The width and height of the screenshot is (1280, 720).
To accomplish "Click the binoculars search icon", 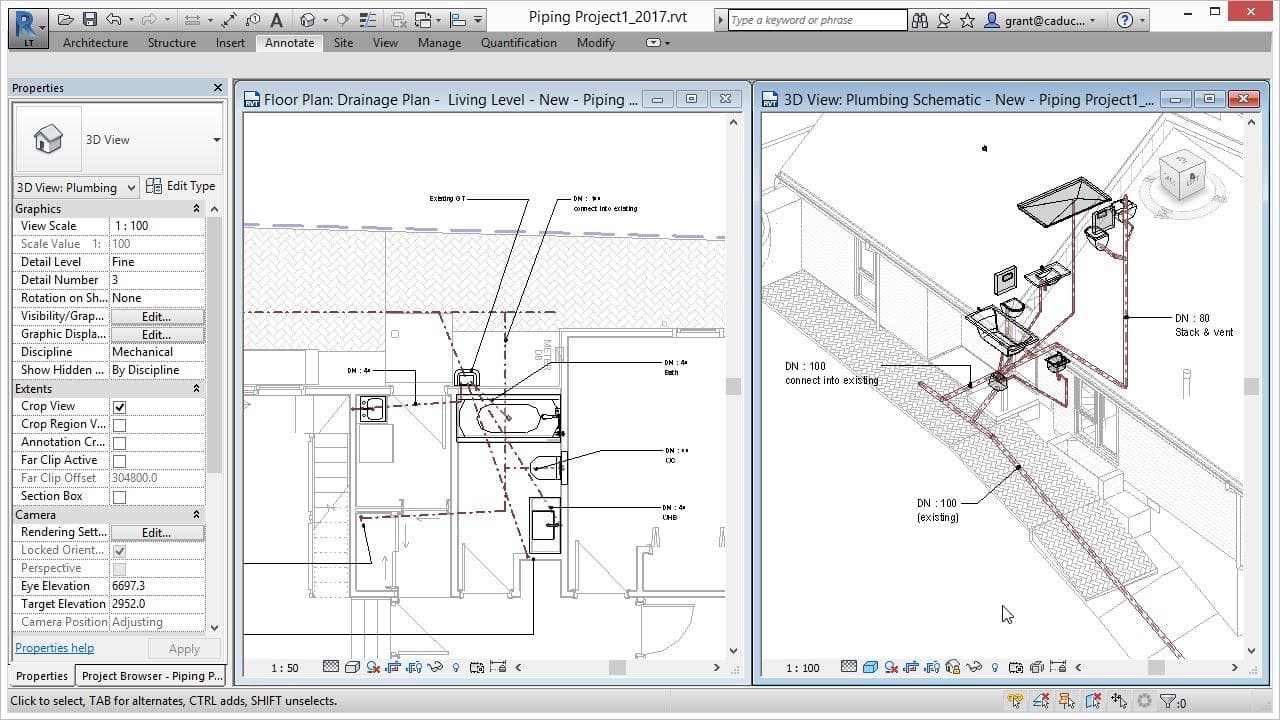I will 920,20.
